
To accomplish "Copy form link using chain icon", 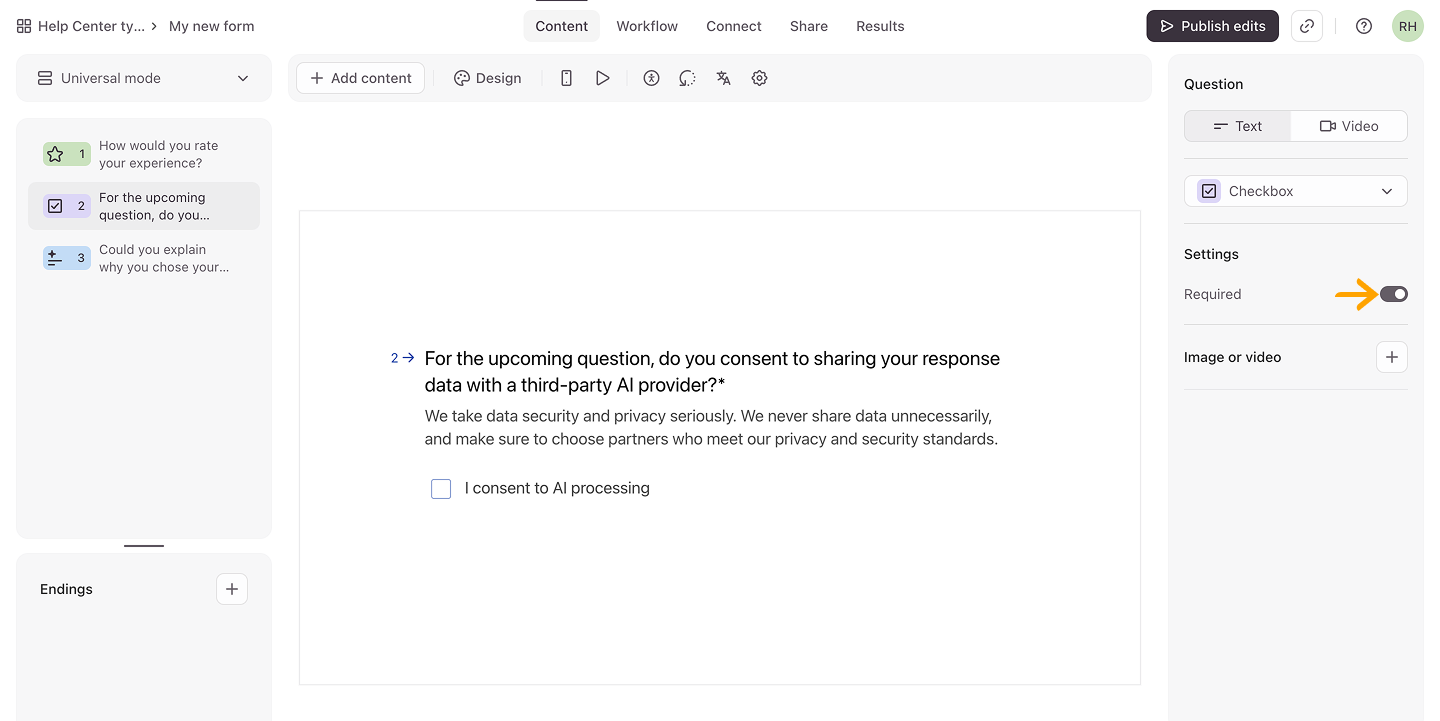I will click(x=1306, y=26).
